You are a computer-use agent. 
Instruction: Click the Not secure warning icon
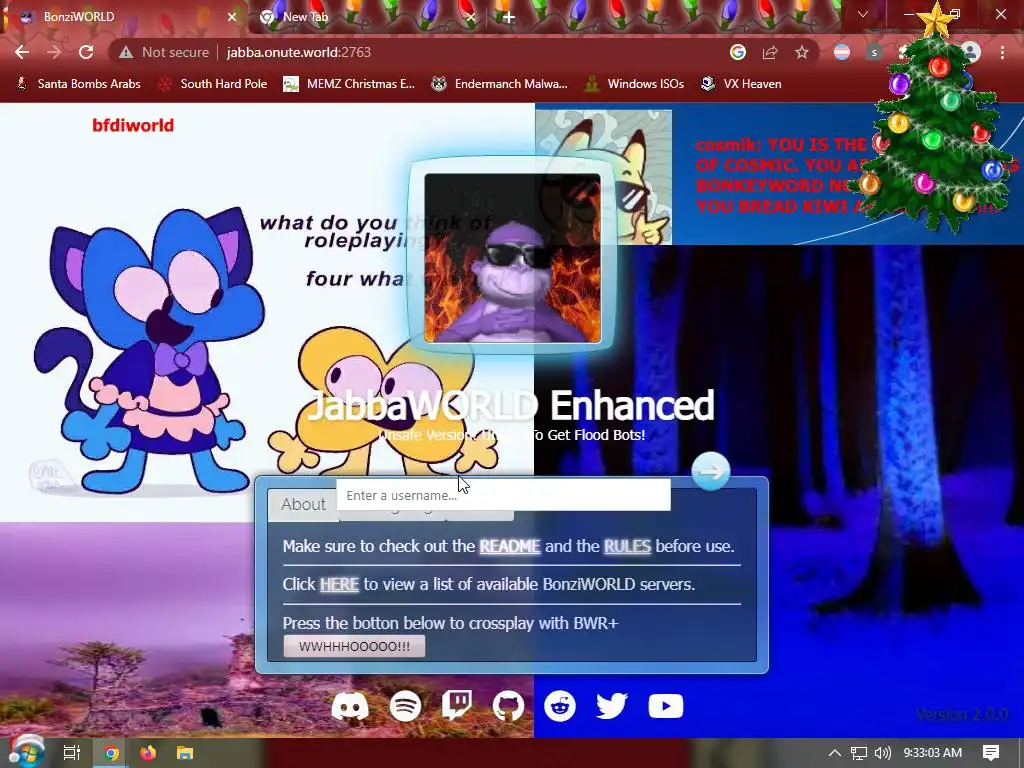click(x=125, y=52)
